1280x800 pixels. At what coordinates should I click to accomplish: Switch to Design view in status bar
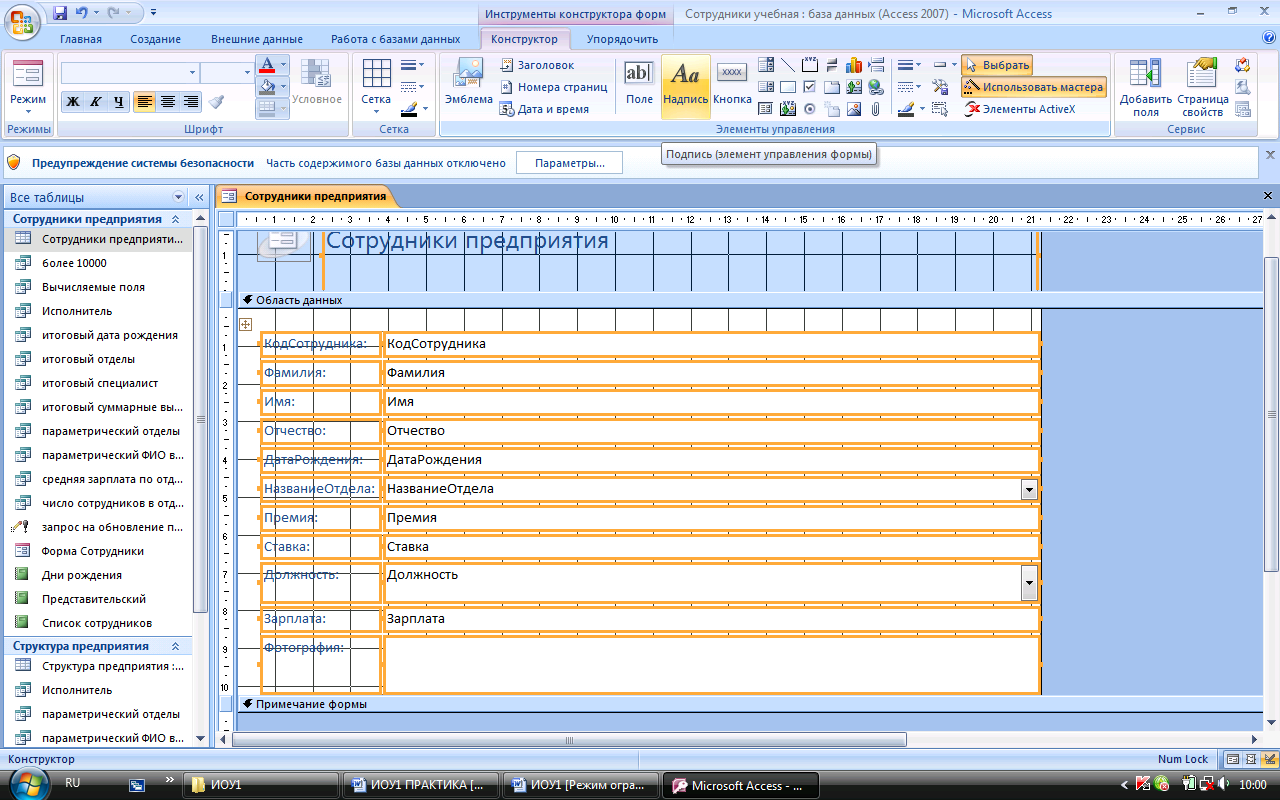click(1269, 759)
